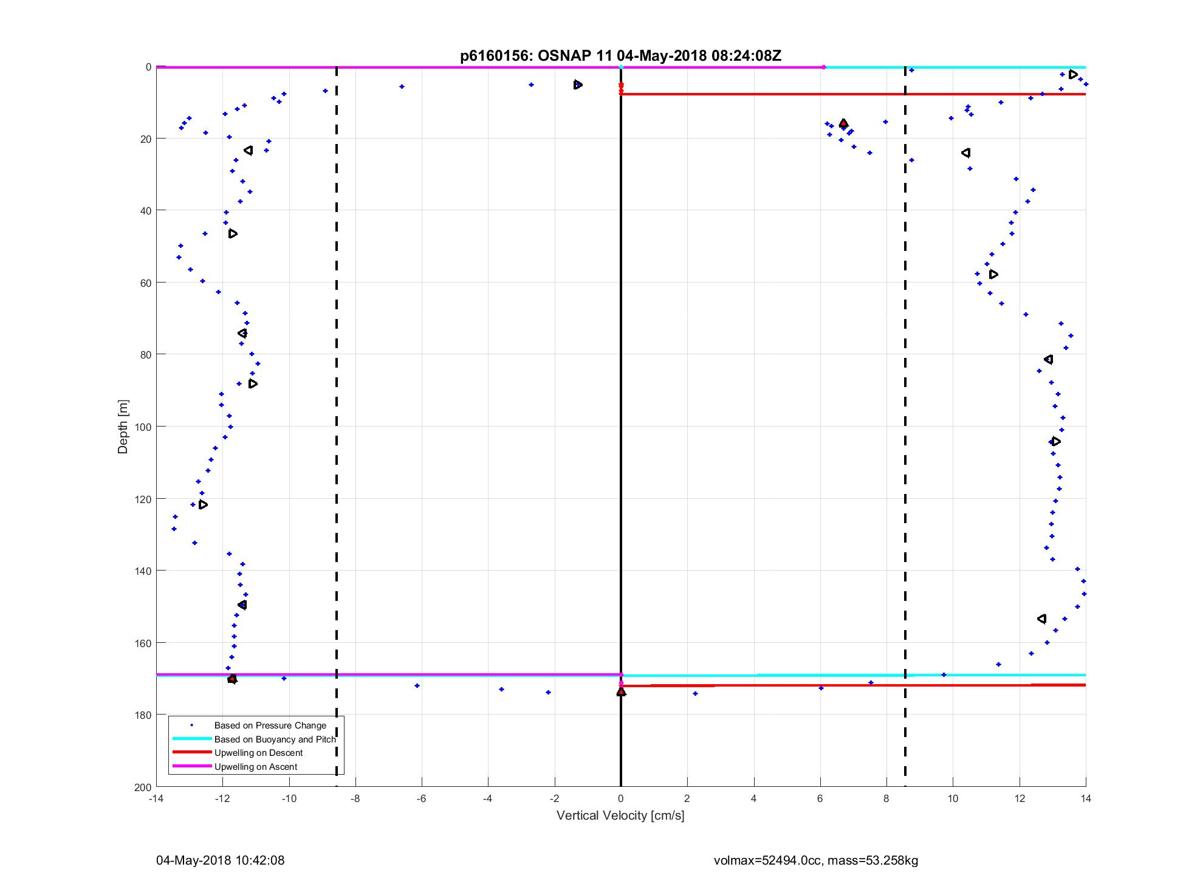Select legend entry 'Upwelling on Ascent'
The image size is (1200, 885).
coord(256,766)
